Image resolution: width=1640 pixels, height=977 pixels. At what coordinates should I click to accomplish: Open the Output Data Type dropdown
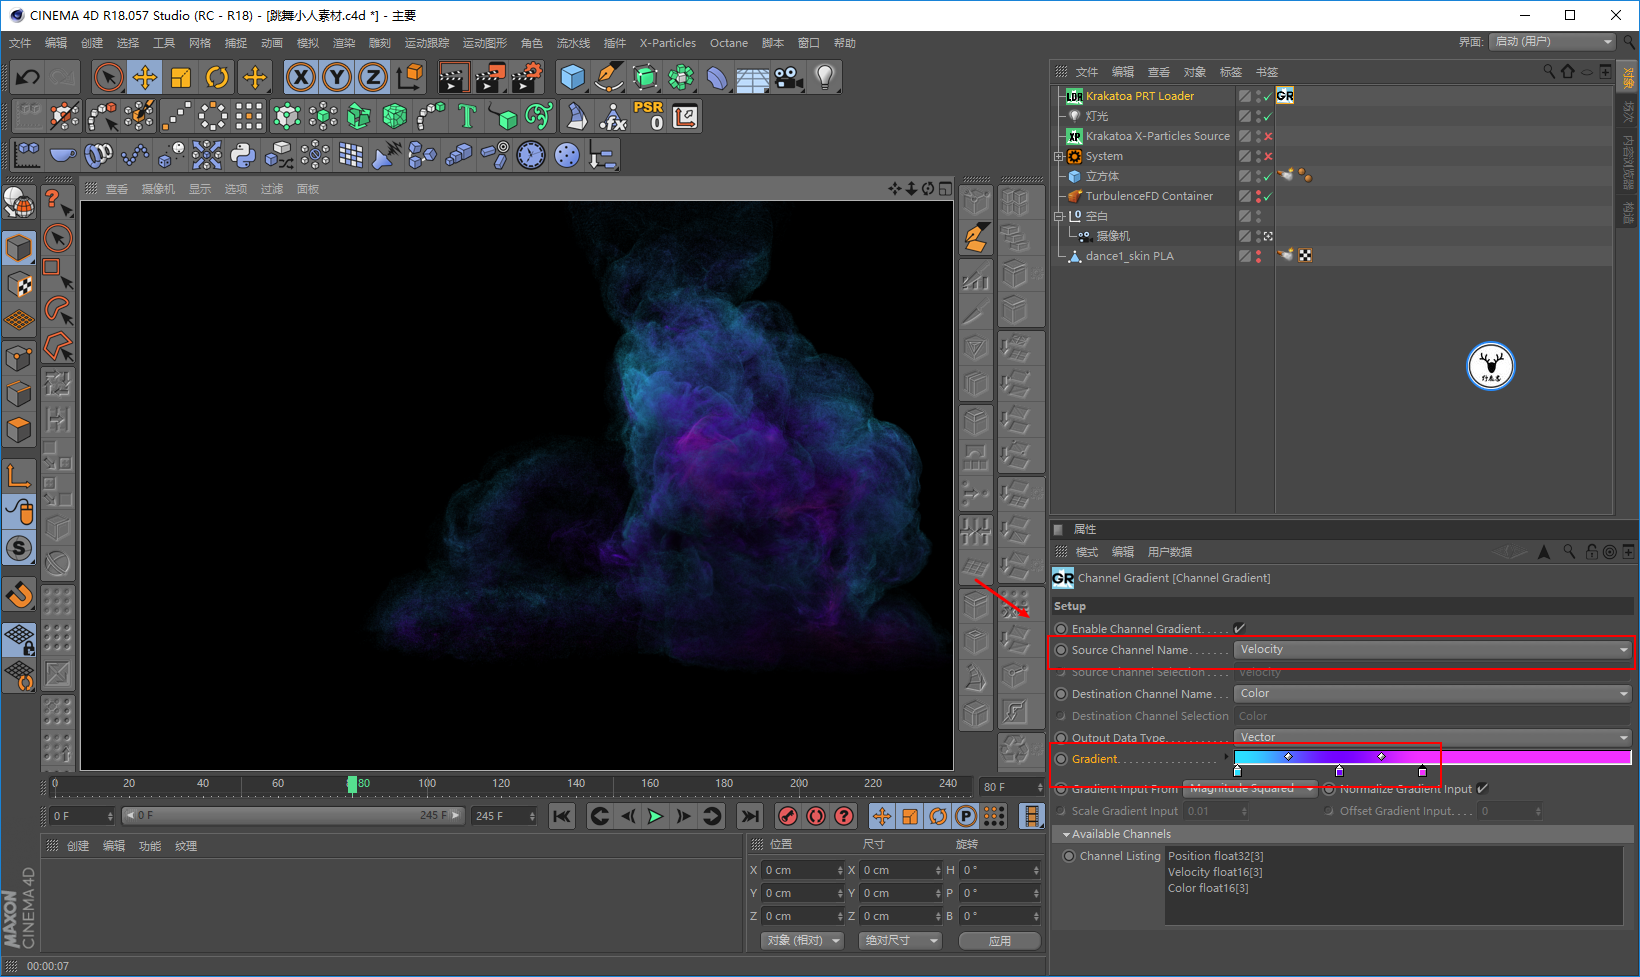[x=1433, y=738]
